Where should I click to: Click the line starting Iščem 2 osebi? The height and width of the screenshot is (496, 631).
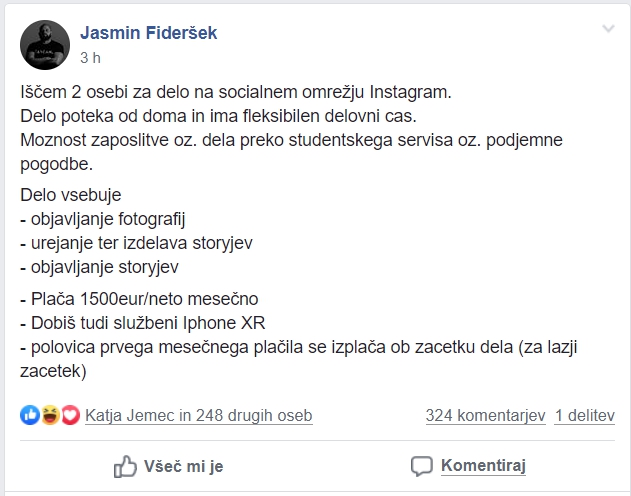236,92
